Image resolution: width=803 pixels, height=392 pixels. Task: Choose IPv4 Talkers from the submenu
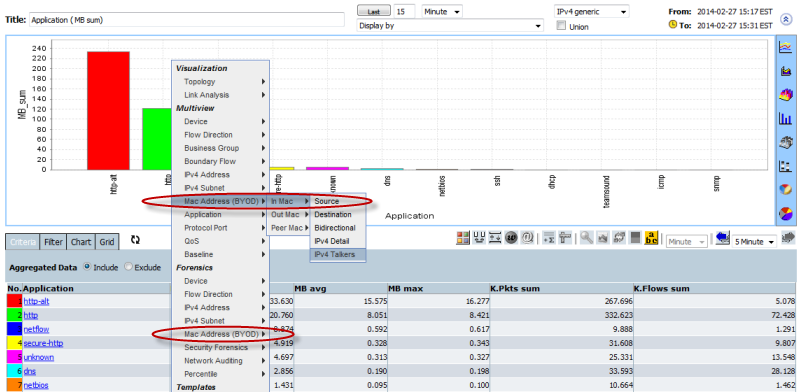(337, 254)
